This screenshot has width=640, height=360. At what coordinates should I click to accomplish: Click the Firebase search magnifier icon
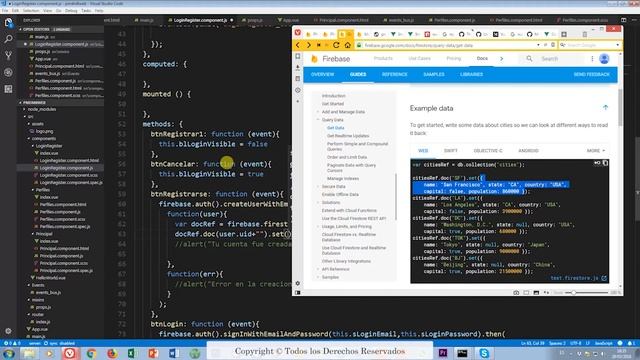coord(529,59)
